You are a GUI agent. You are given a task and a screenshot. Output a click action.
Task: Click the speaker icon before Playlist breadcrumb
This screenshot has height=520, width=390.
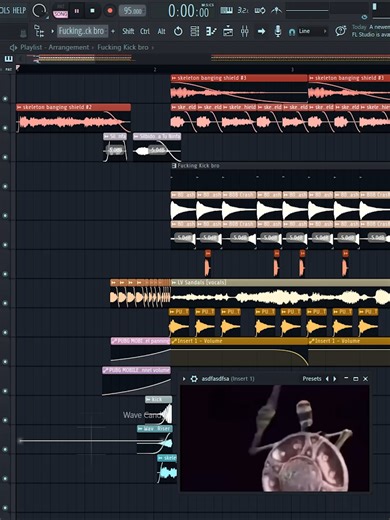pyautogui.click(x=14, y=47)
